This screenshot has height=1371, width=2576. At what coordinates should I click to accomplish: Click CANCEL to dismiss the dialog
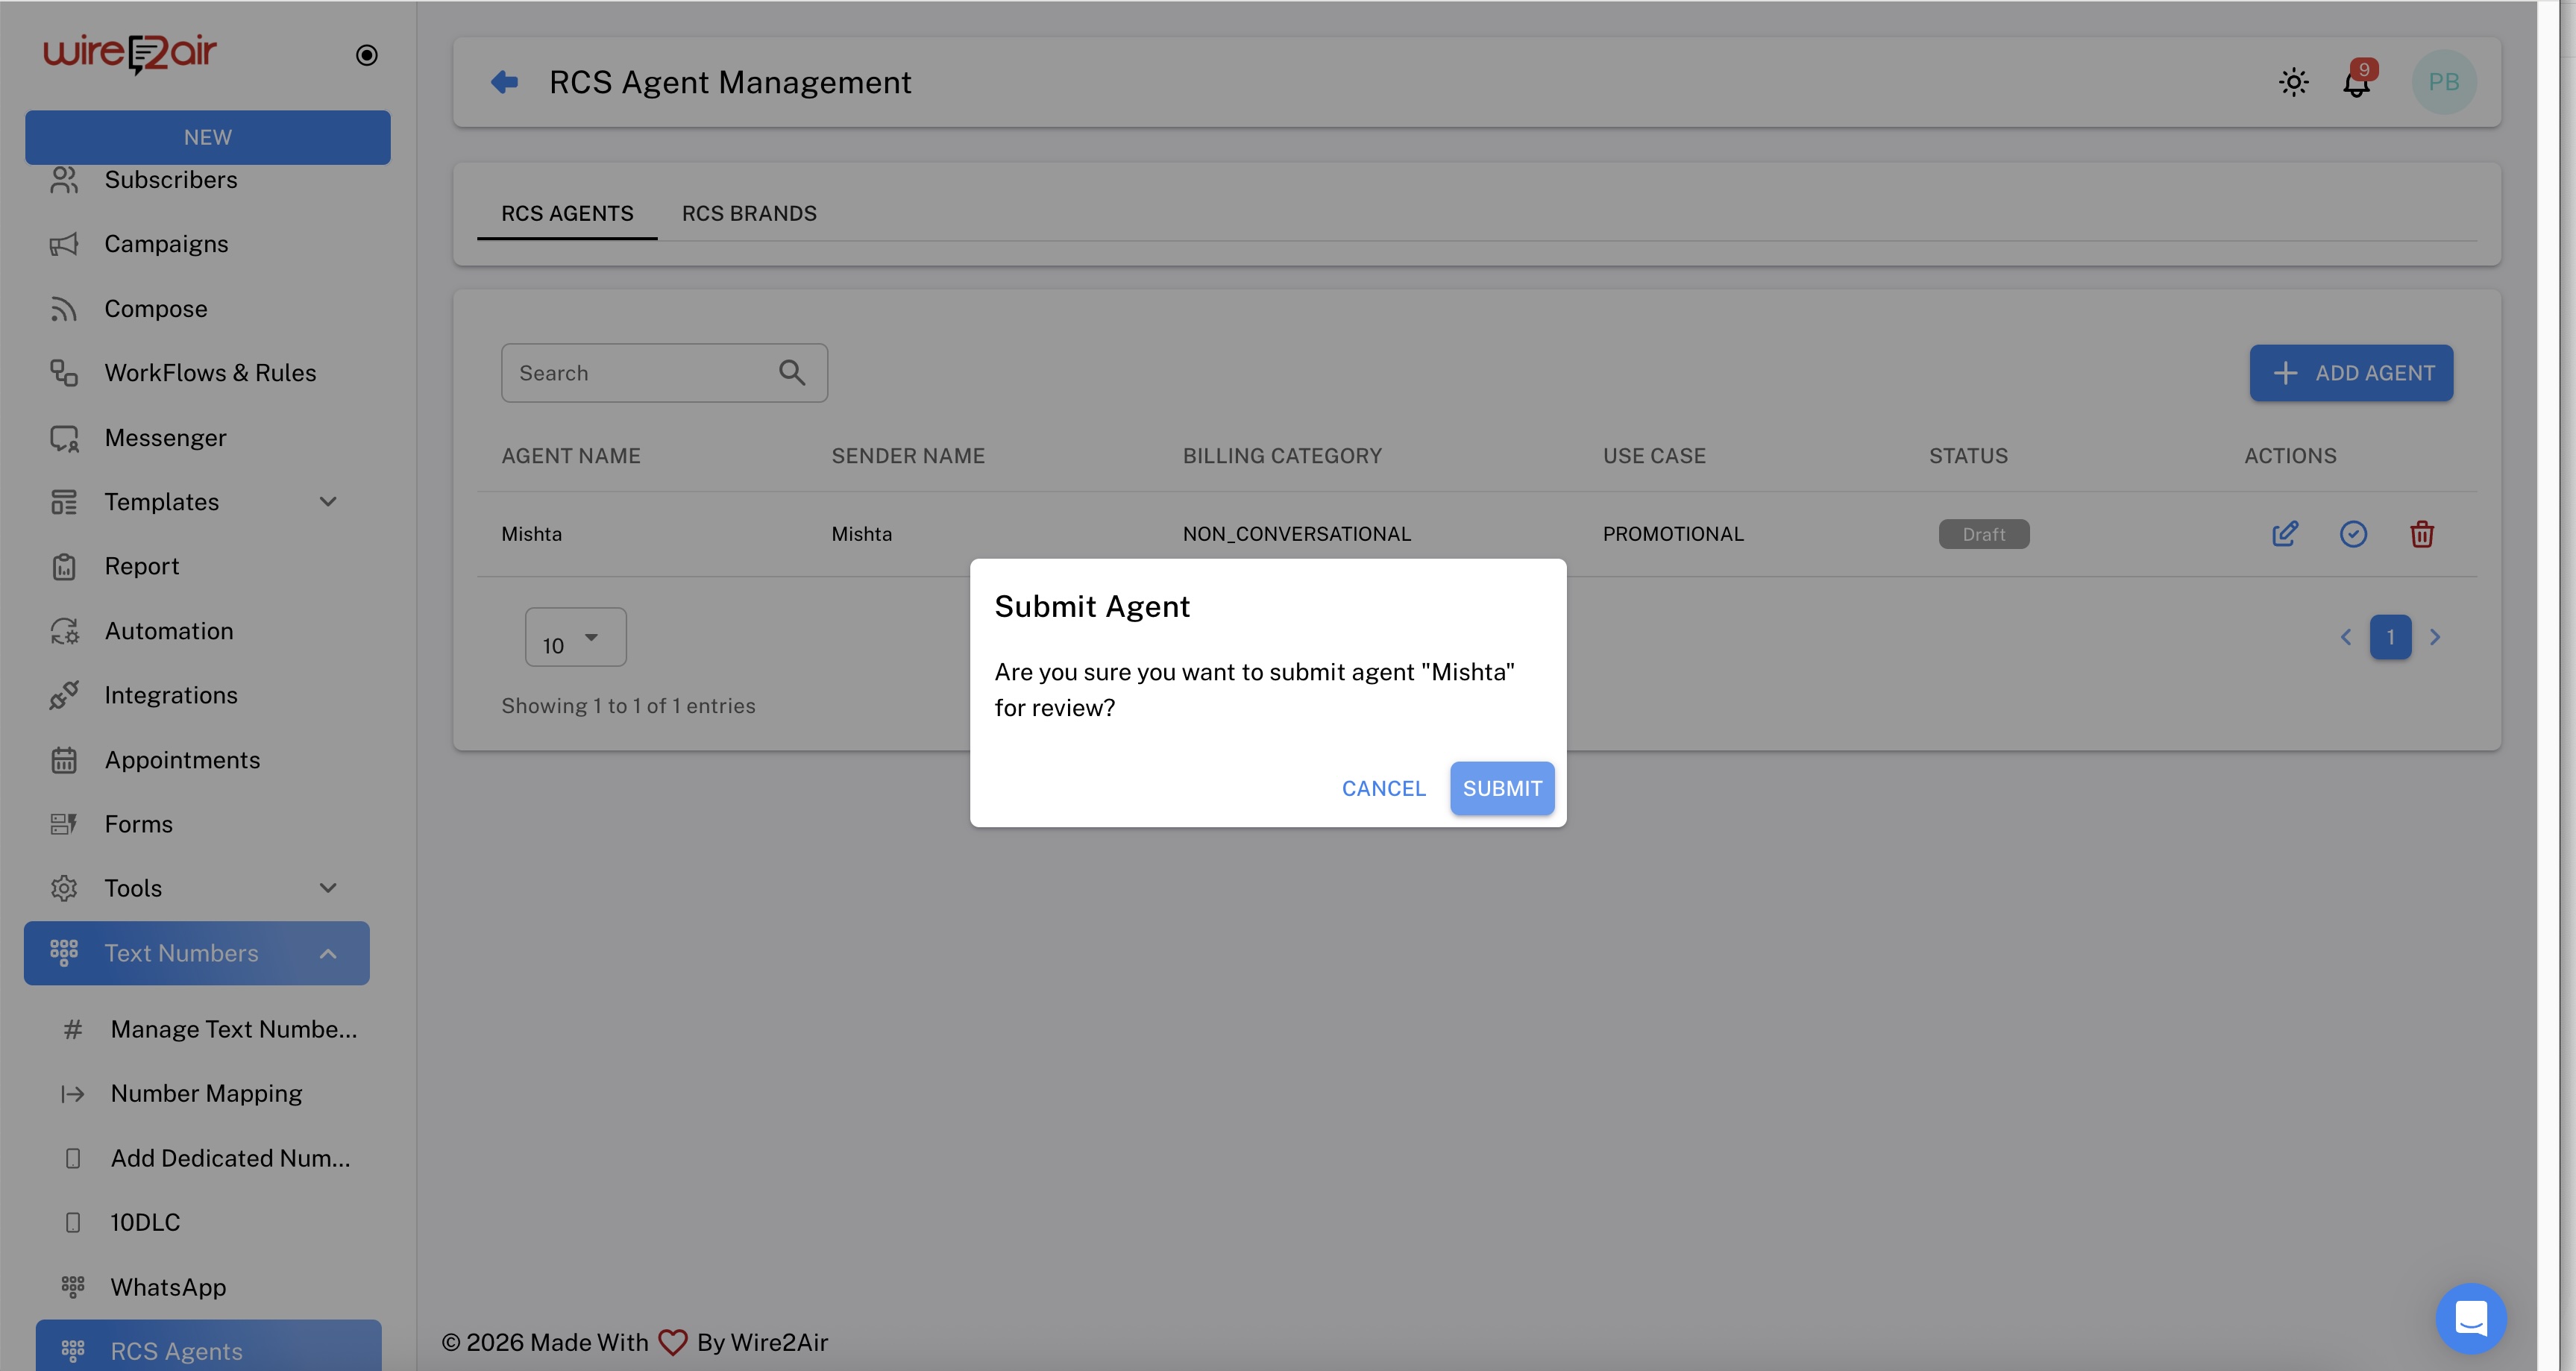(1384, 788)
